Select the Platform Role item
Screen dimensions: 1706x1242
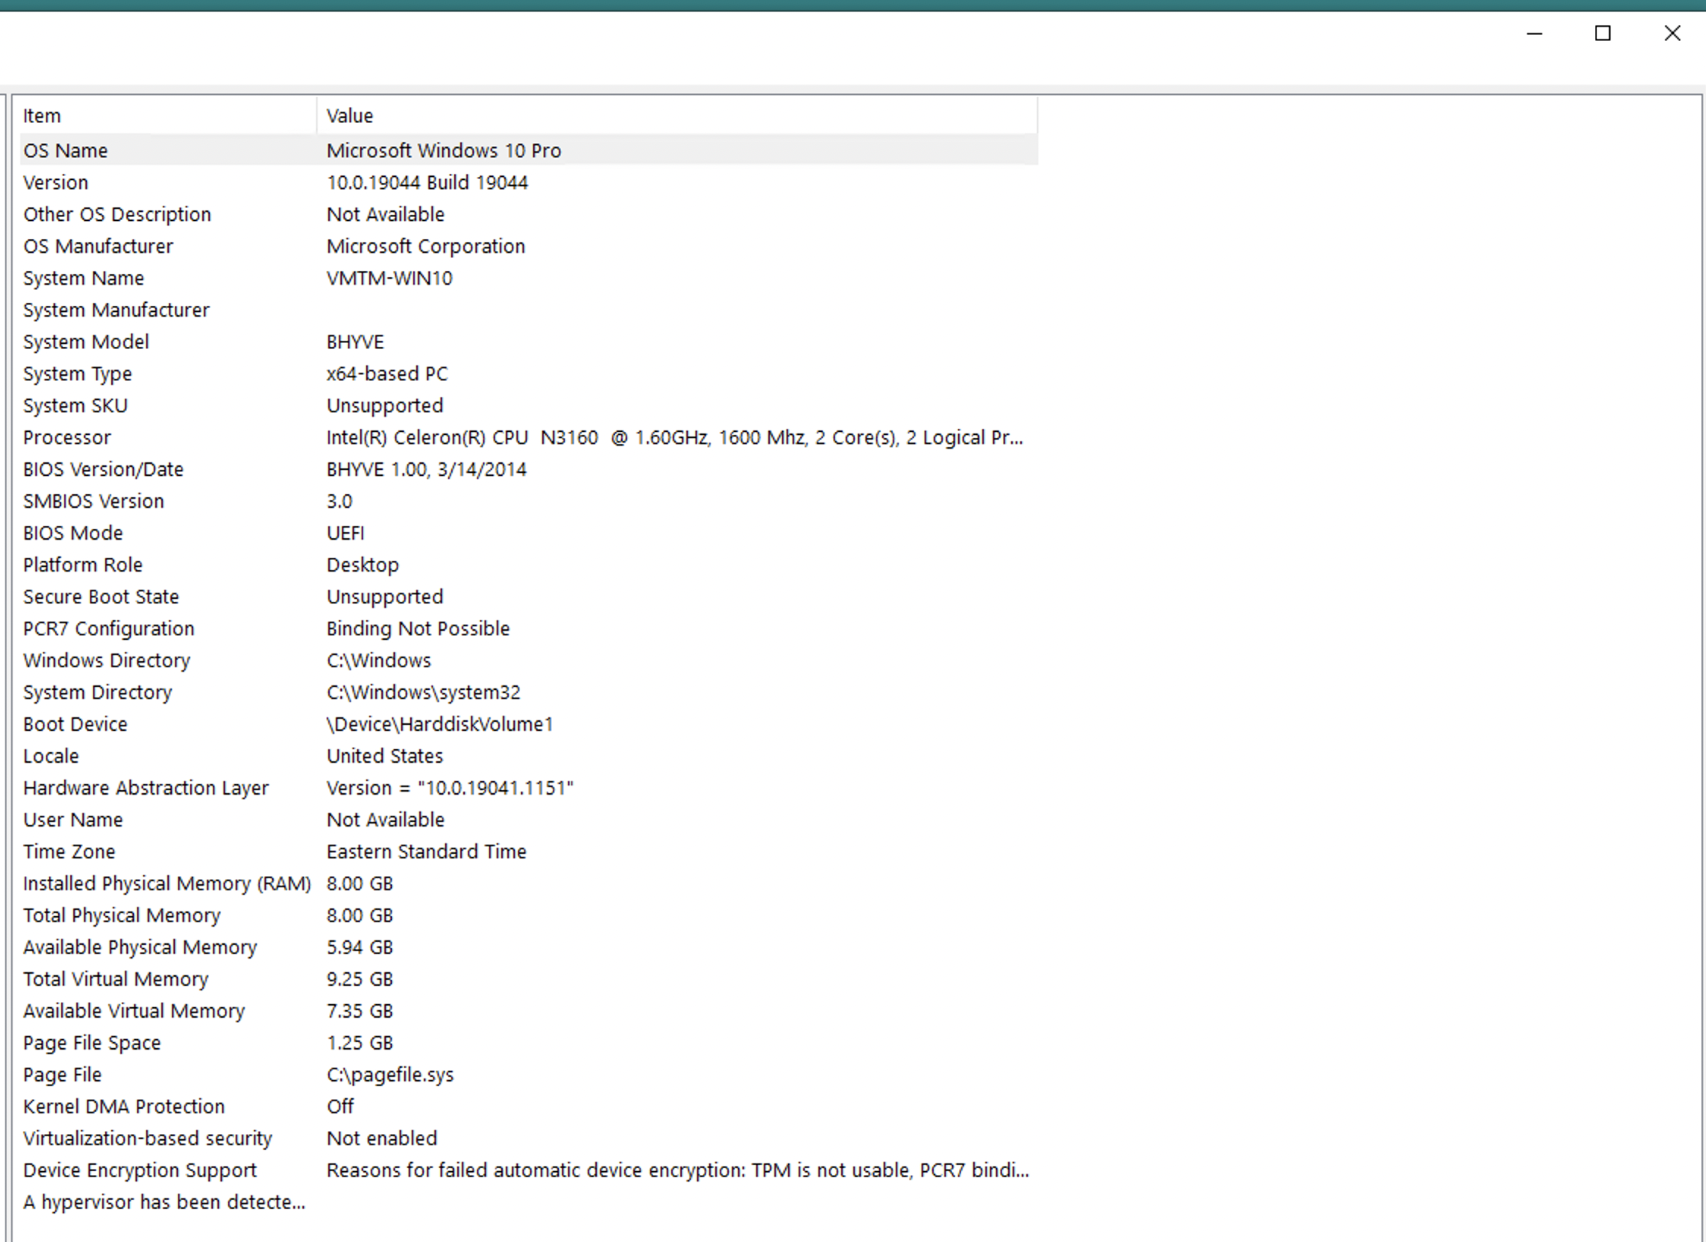[83, 565]
